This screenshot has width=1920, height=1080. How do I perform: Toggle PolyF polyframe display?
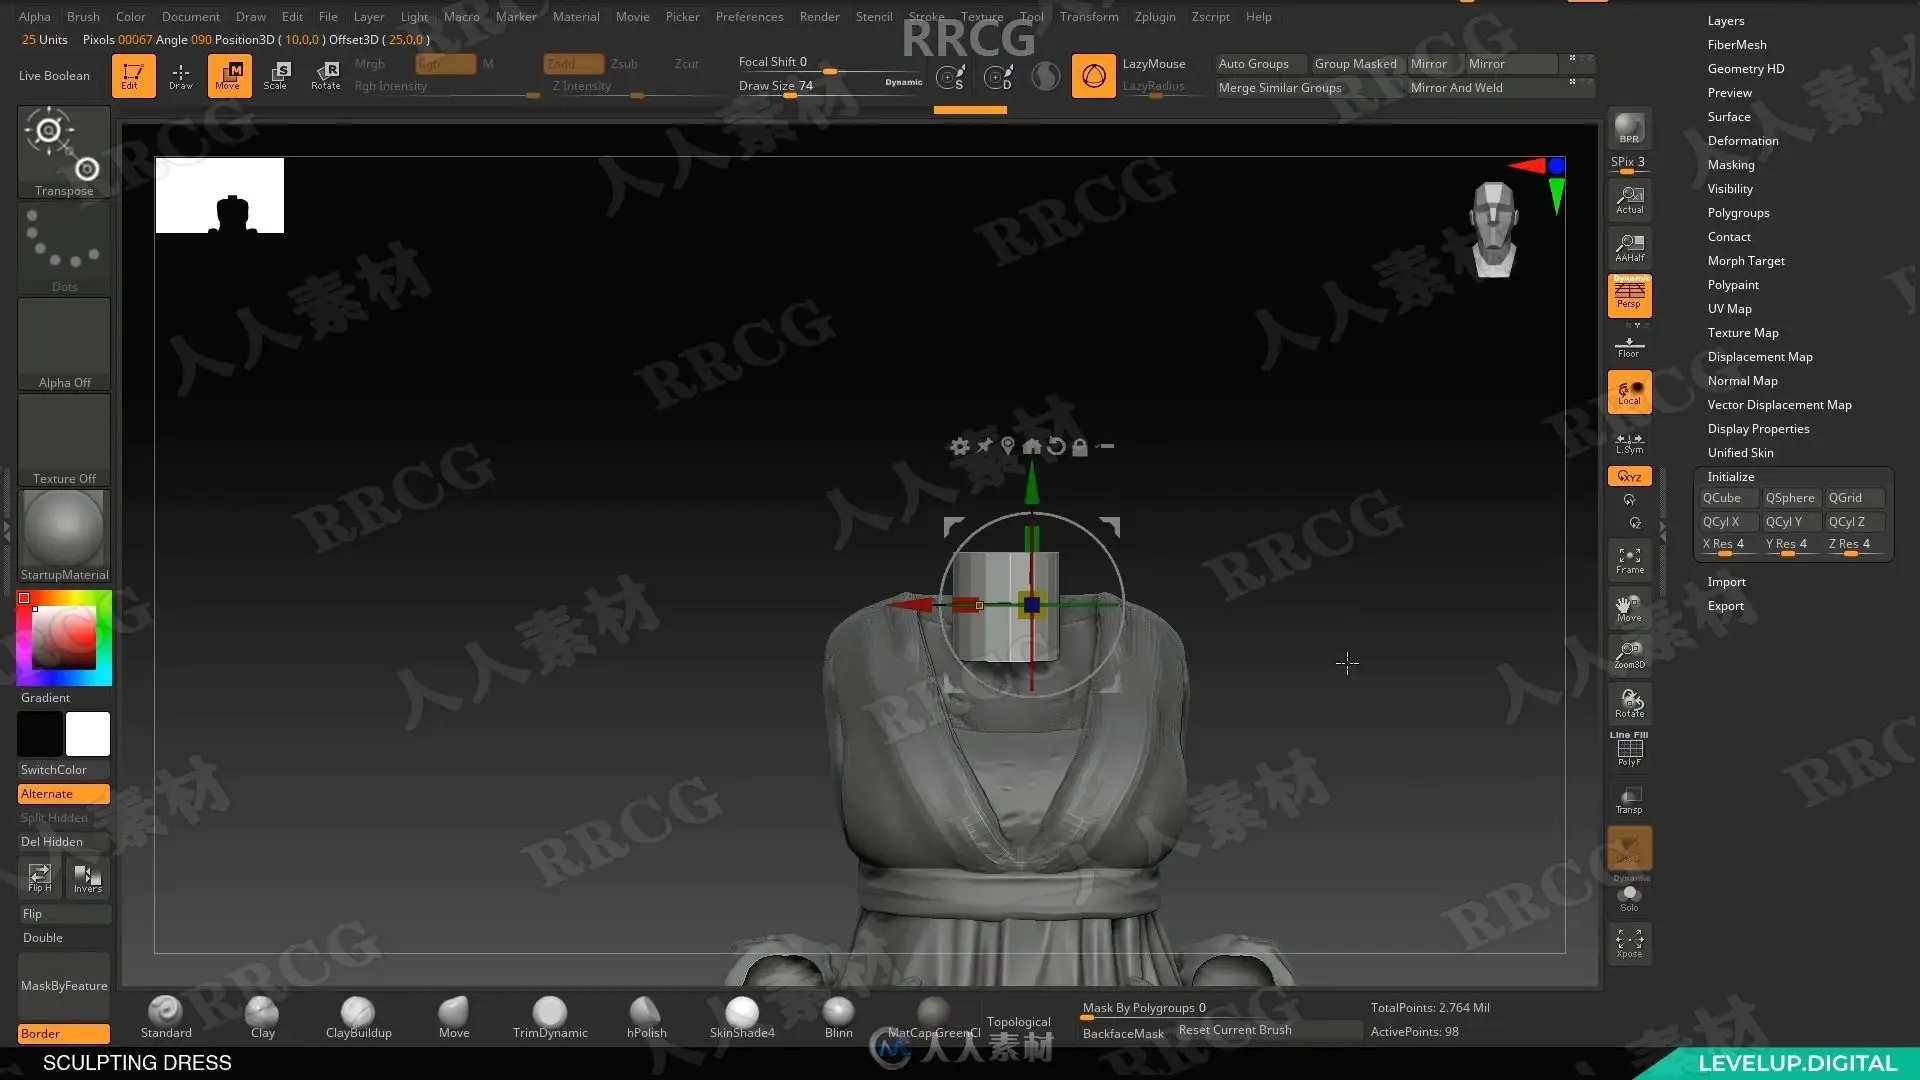click(1629, 750)
